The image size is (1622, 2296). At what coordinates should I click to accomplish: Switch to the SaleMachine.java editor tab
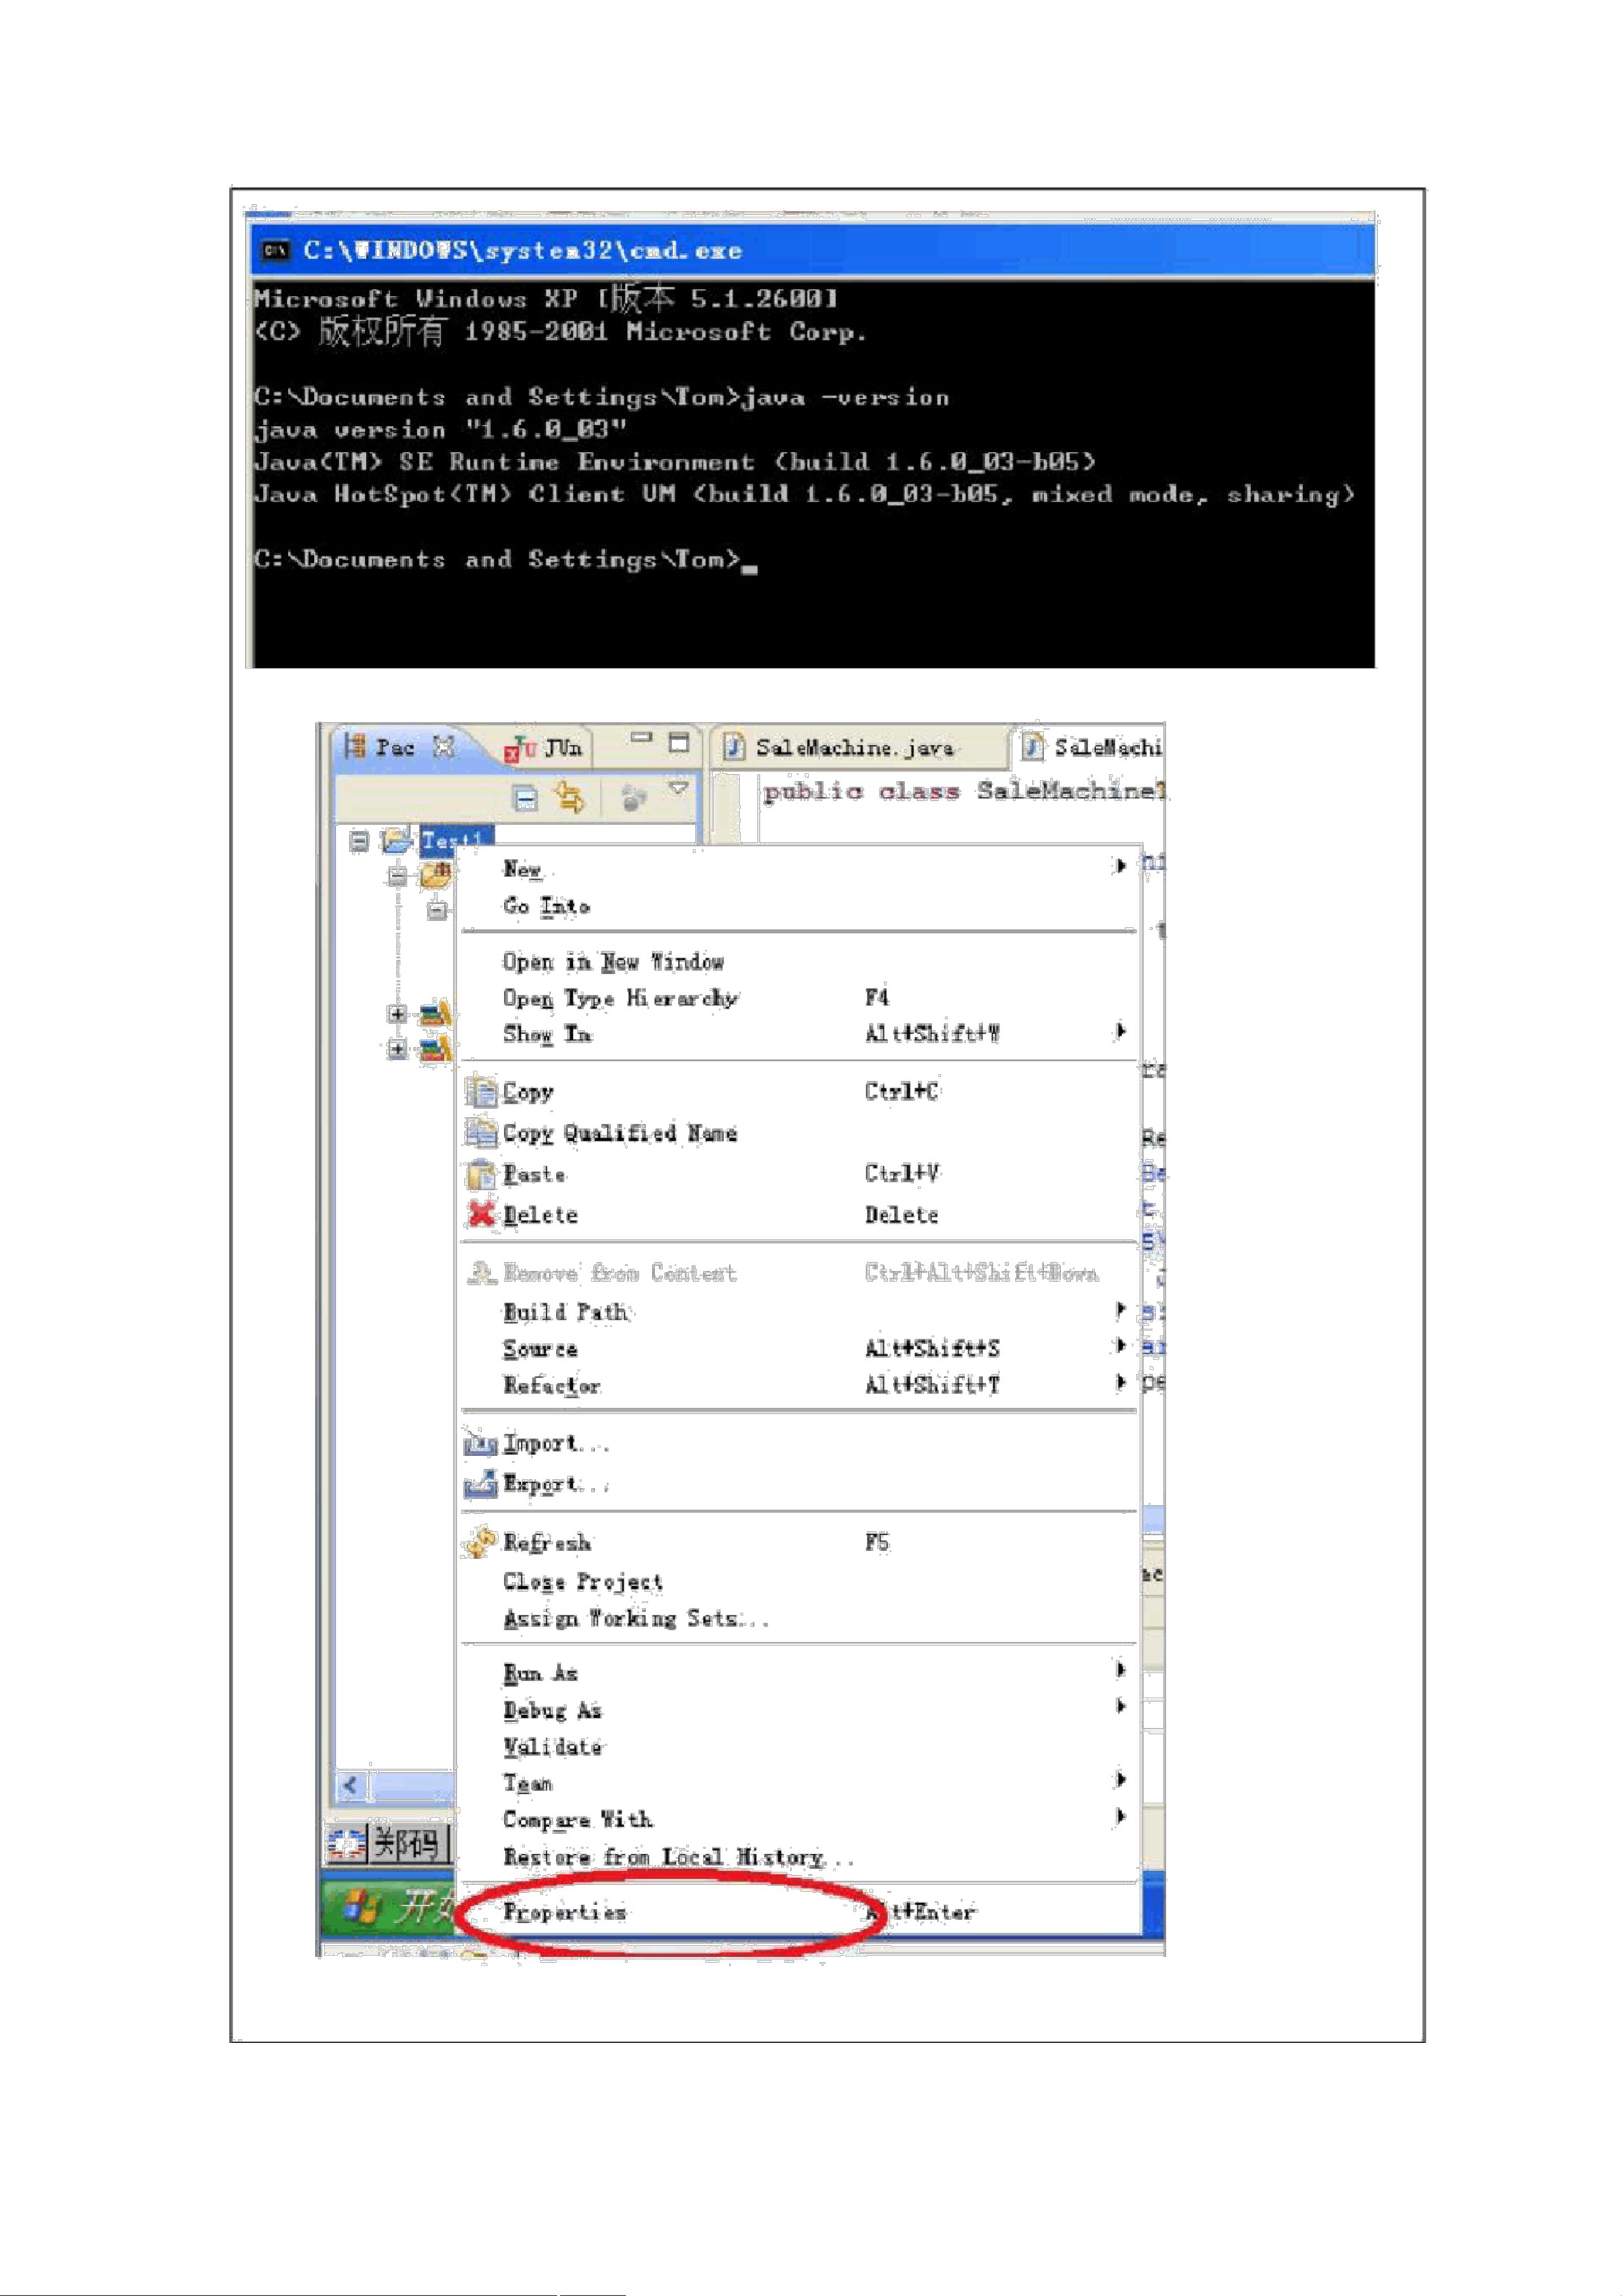855,747
